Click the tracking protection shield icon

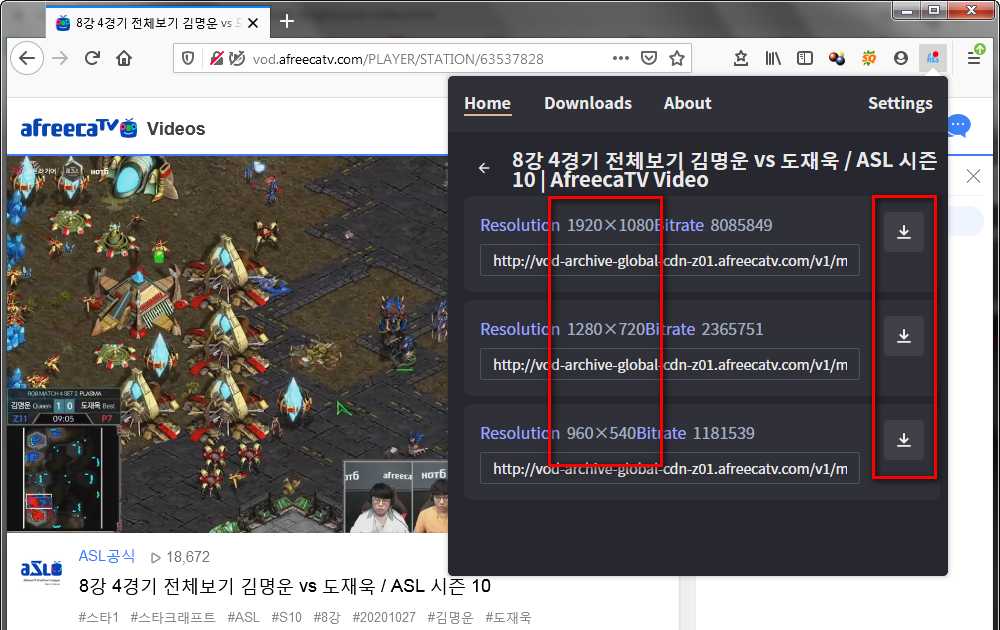click(188, 59)
